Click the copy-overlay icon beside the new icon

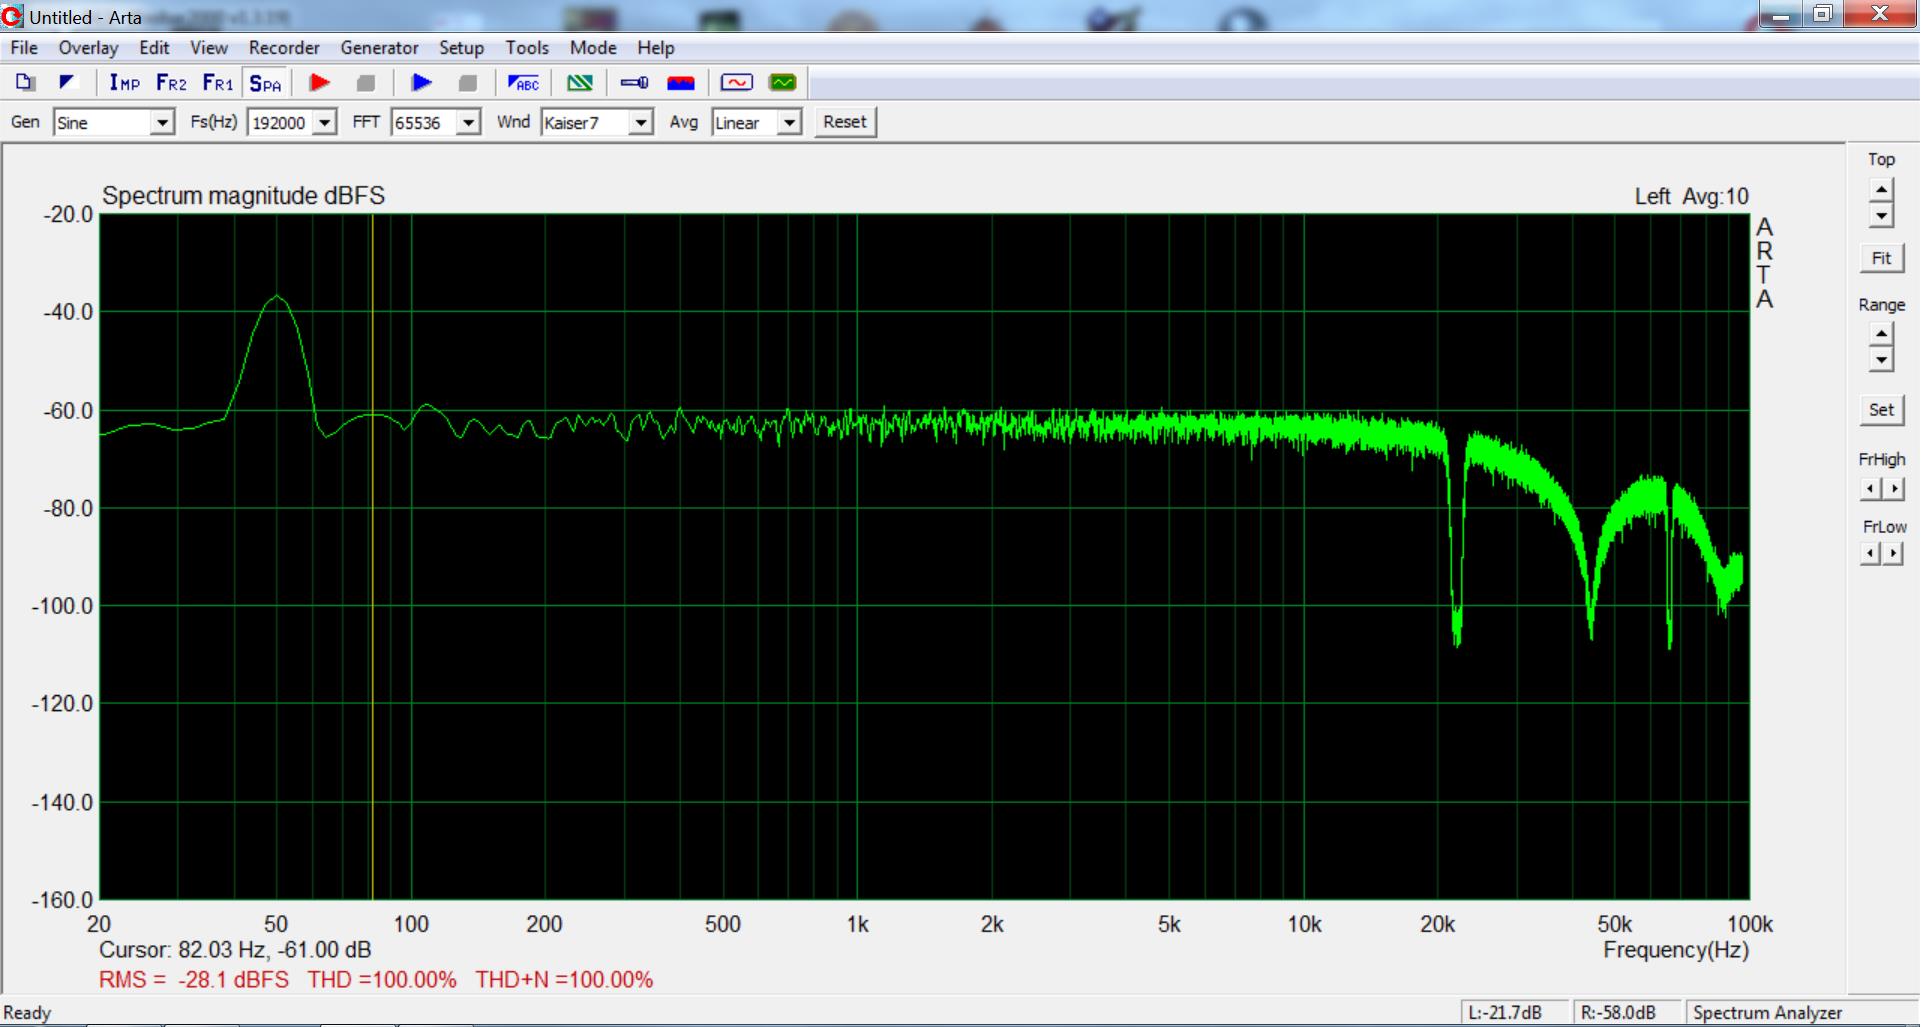67,83
